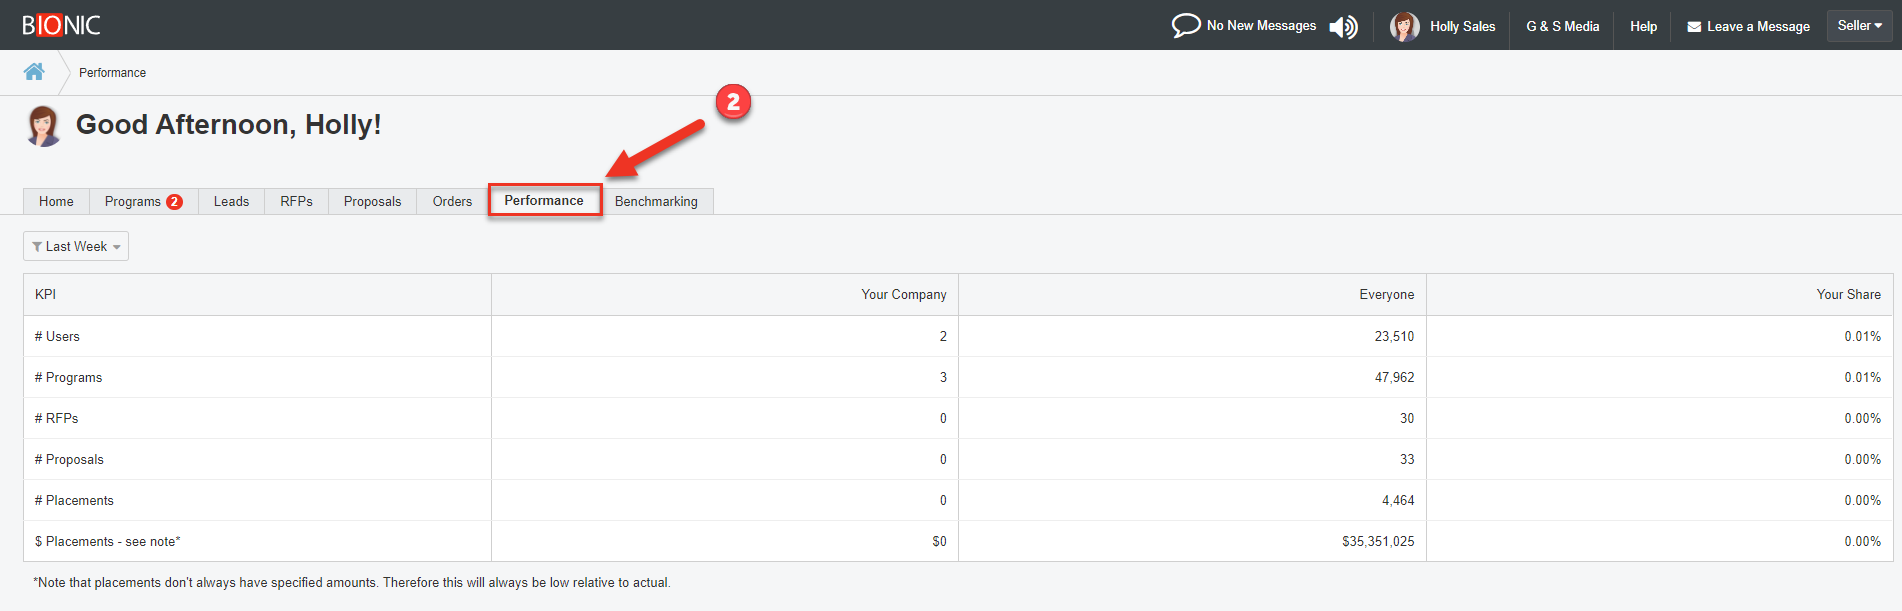
Task: Open the messages speech bubble icon
Action: [1185, 26]
